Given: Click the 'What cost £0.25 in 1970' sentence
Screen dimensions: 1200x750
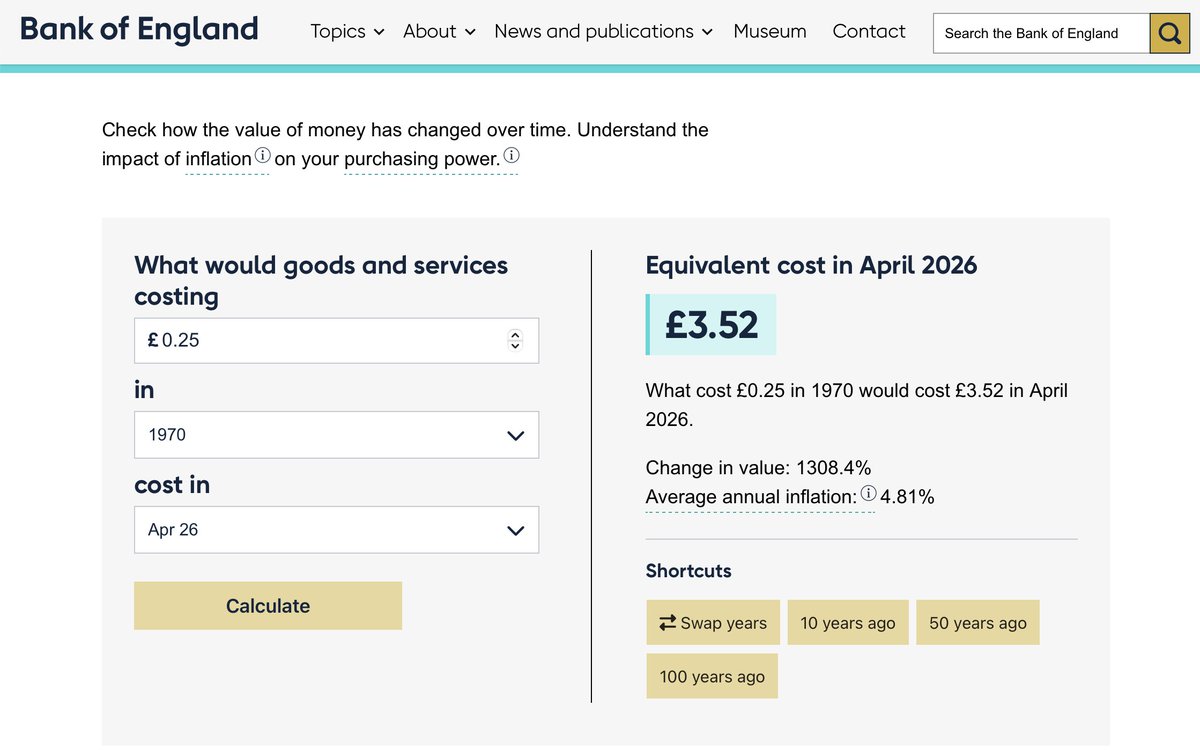Looking at the screenshot, I should 857,404.
